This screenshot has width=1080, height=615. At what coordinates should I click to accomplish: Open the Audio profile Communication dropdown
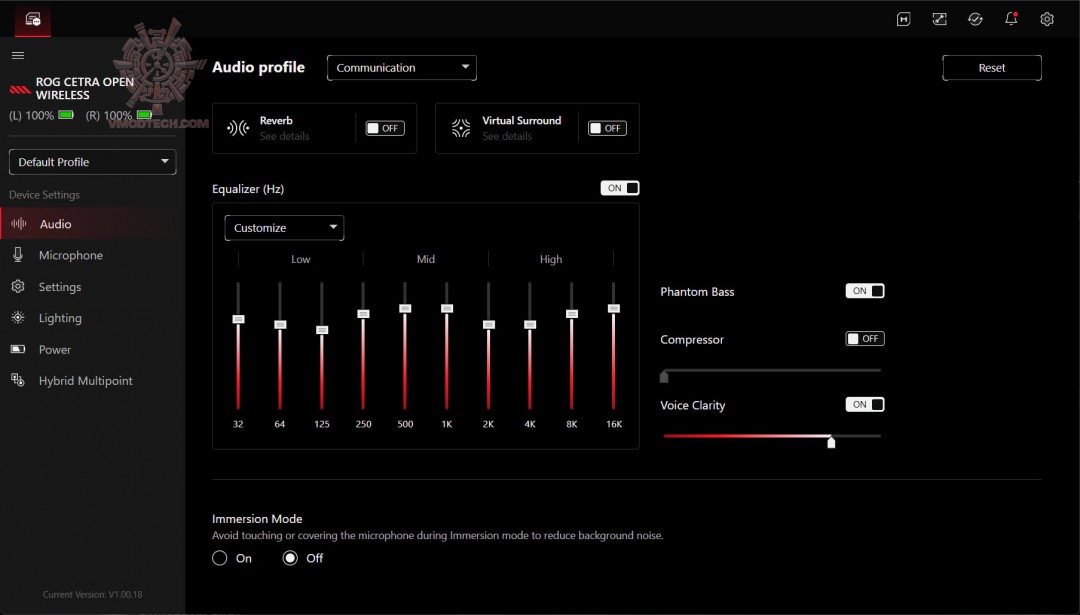pos(402,67)
